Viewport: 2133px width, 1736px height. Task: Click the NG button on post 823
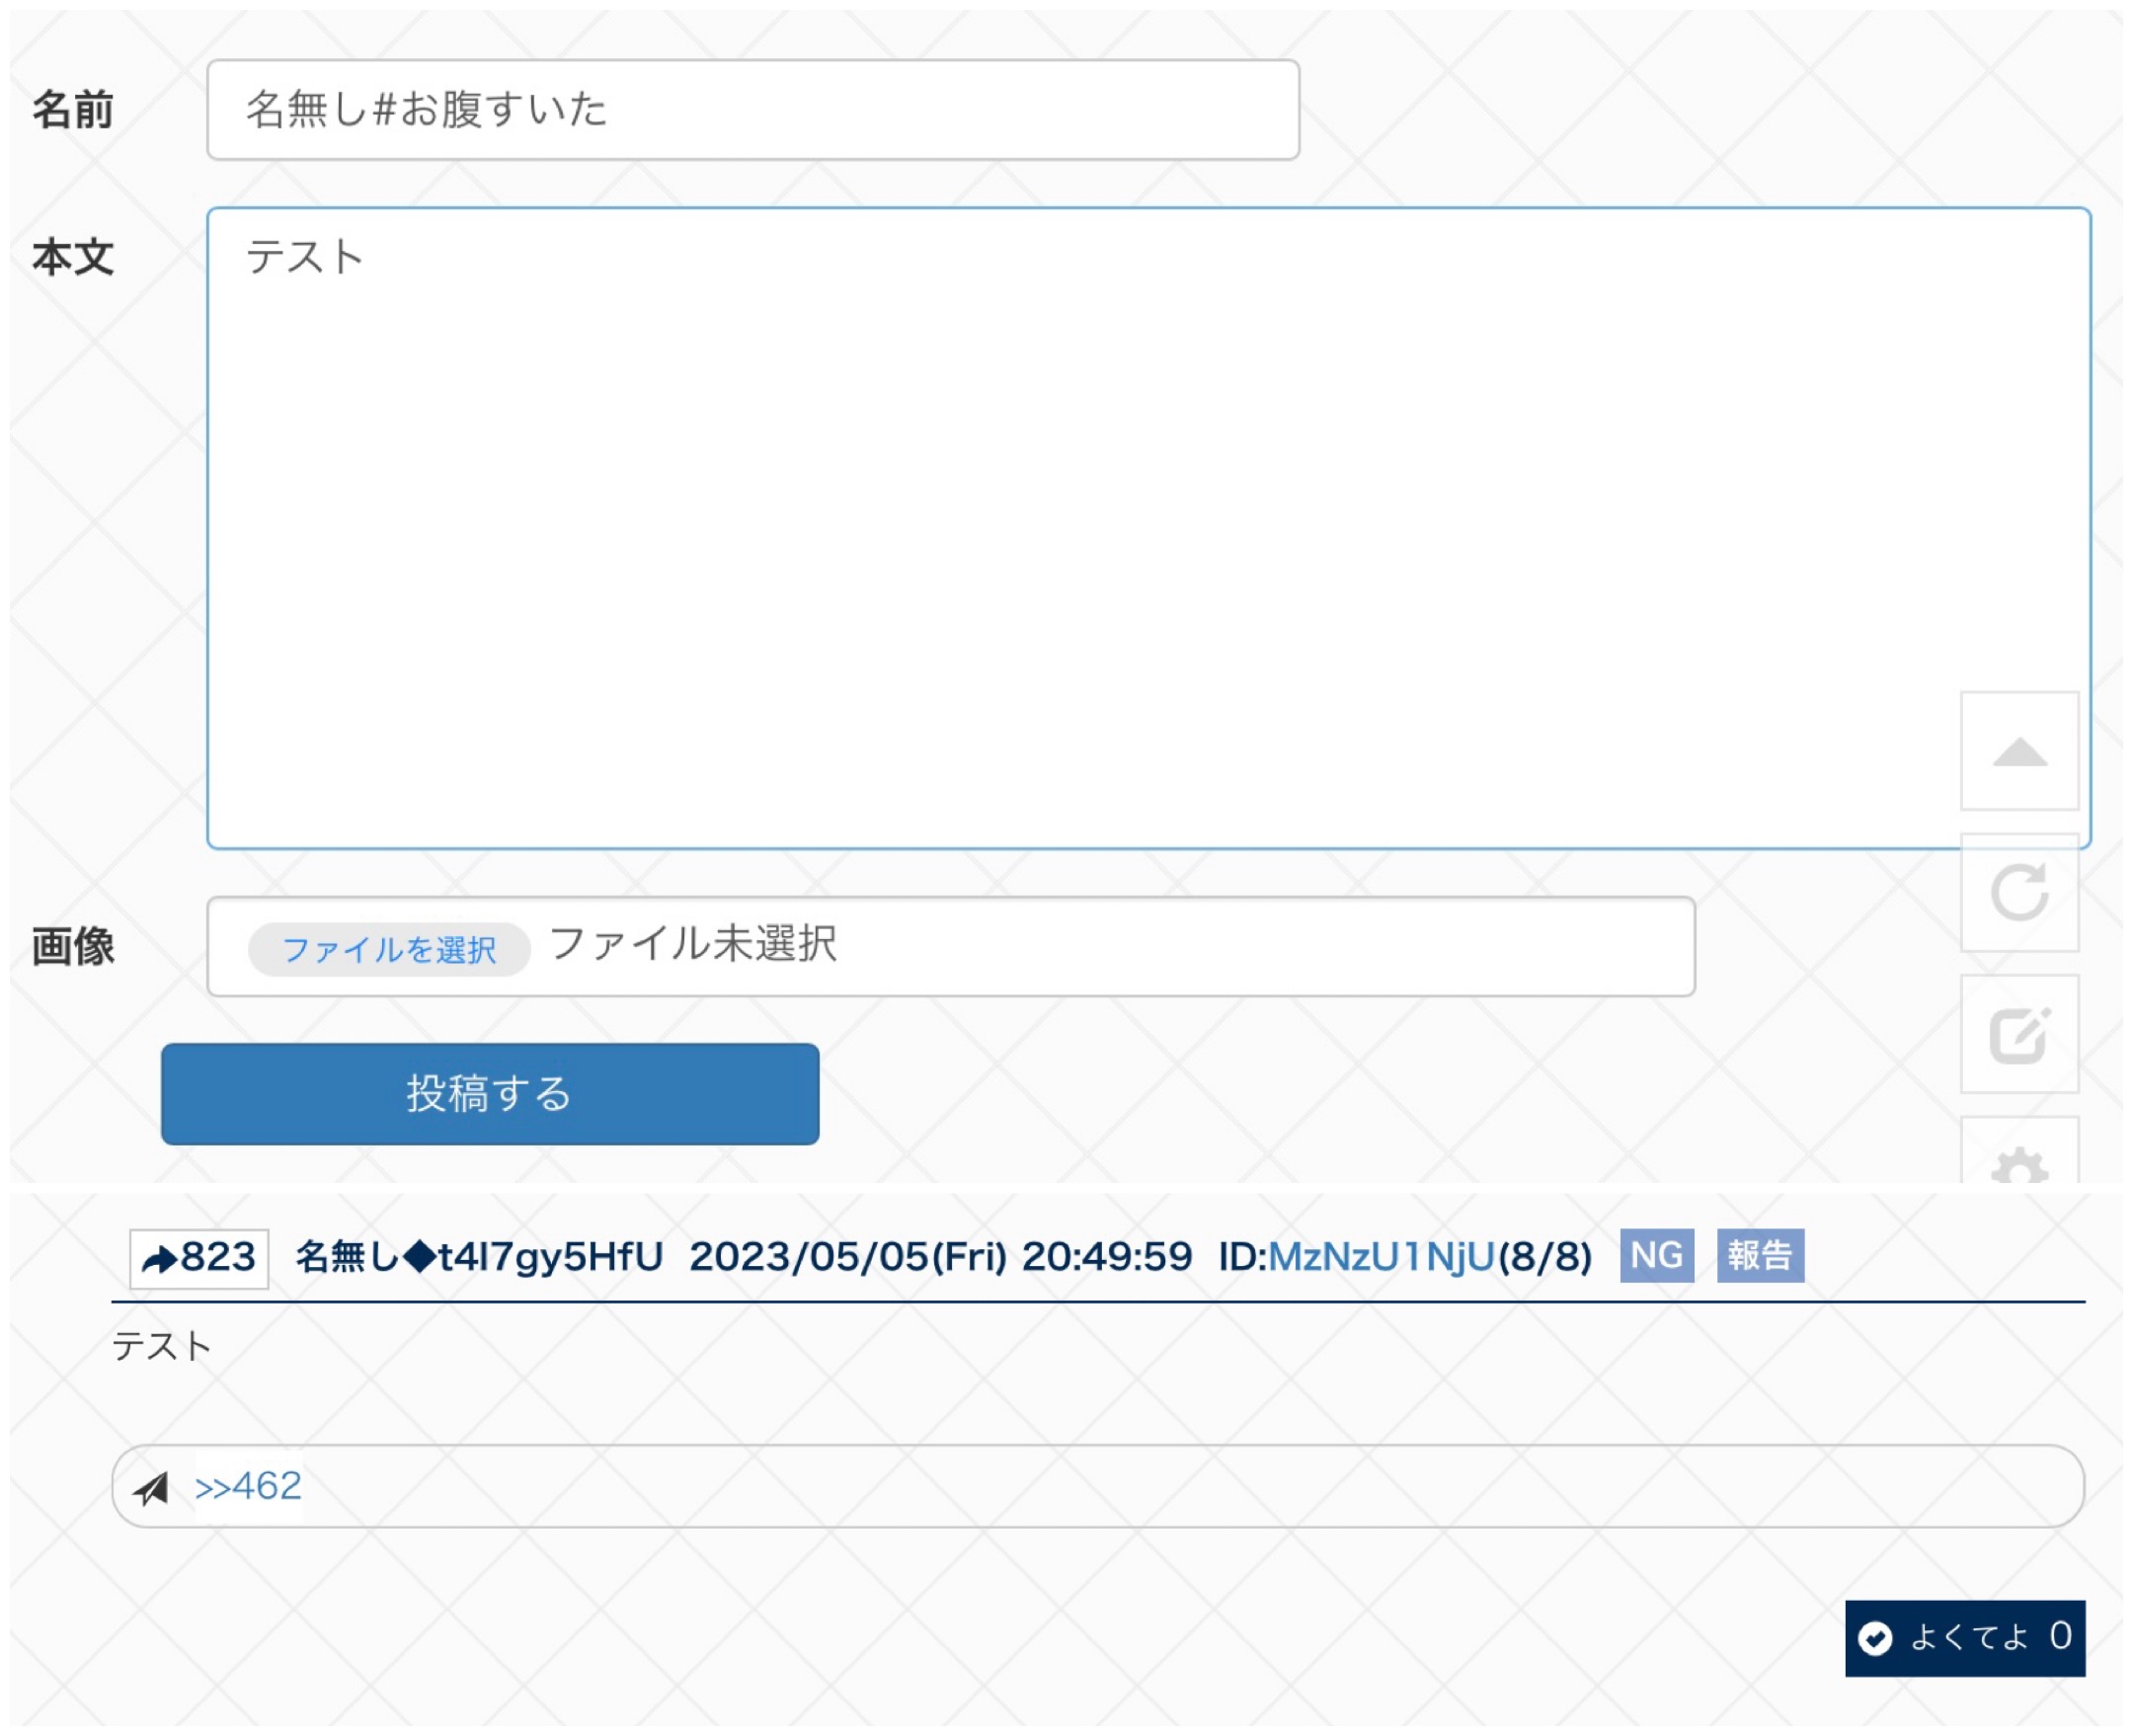(1656, 1256)
